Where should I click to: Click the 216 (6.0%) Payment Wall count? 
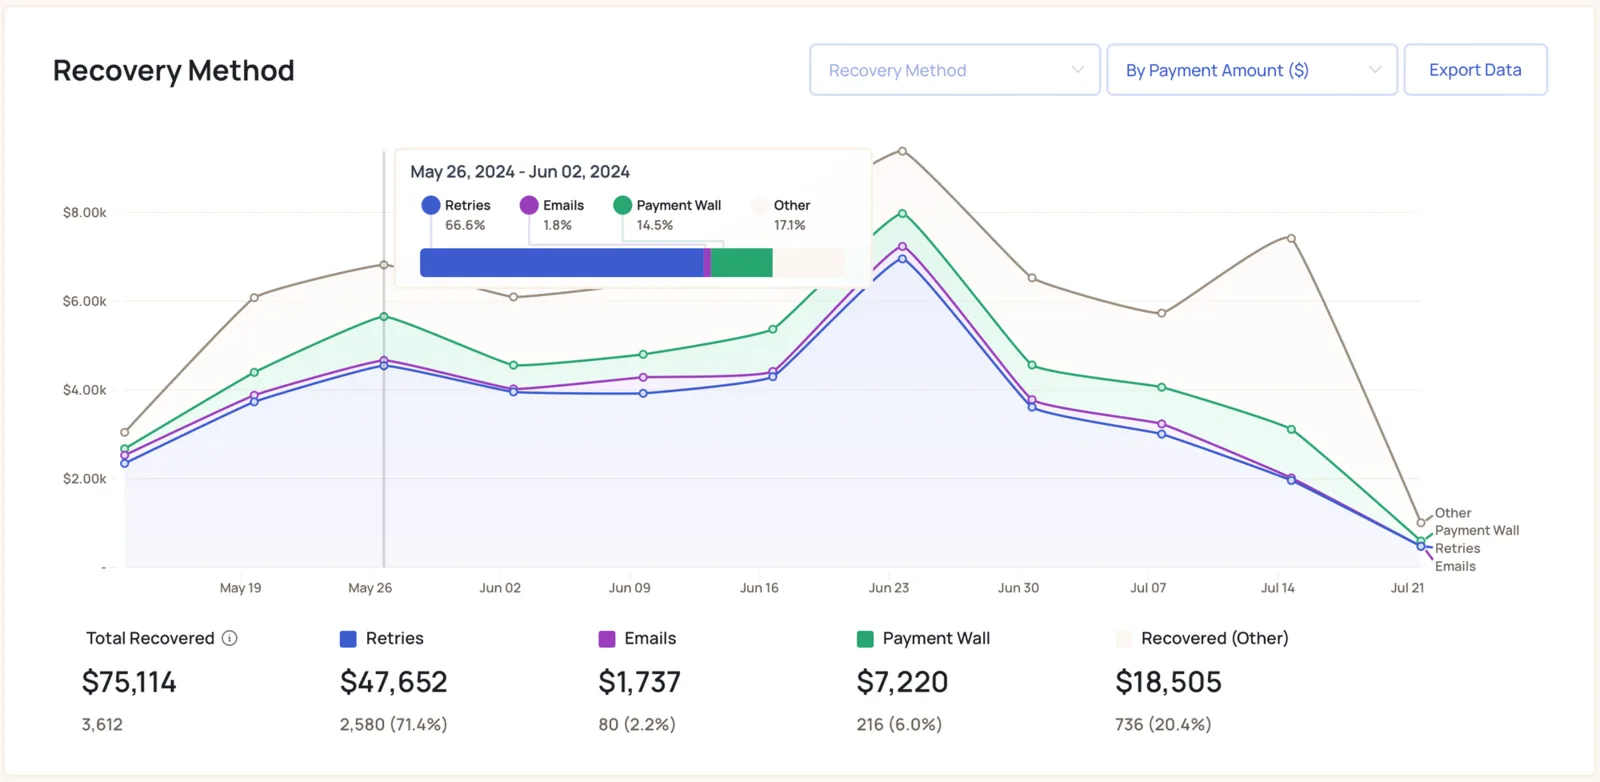[x=899, y=724]
